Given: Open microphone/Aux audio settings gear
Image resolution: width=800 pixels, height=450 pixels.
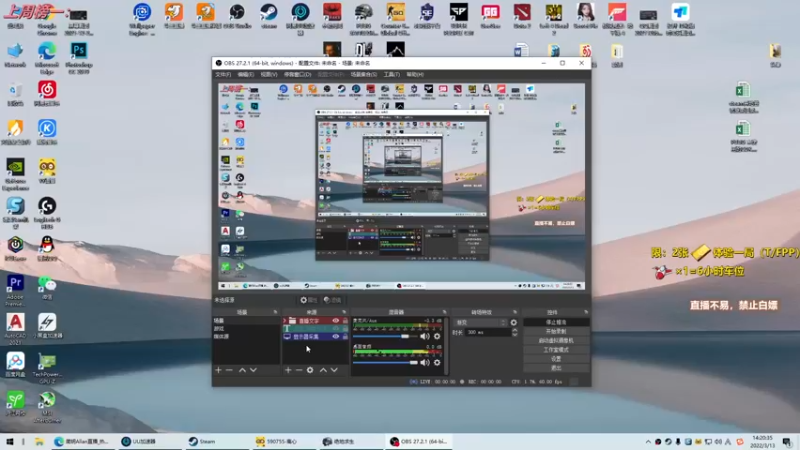Looking at the screenshot, I should 437,336.
